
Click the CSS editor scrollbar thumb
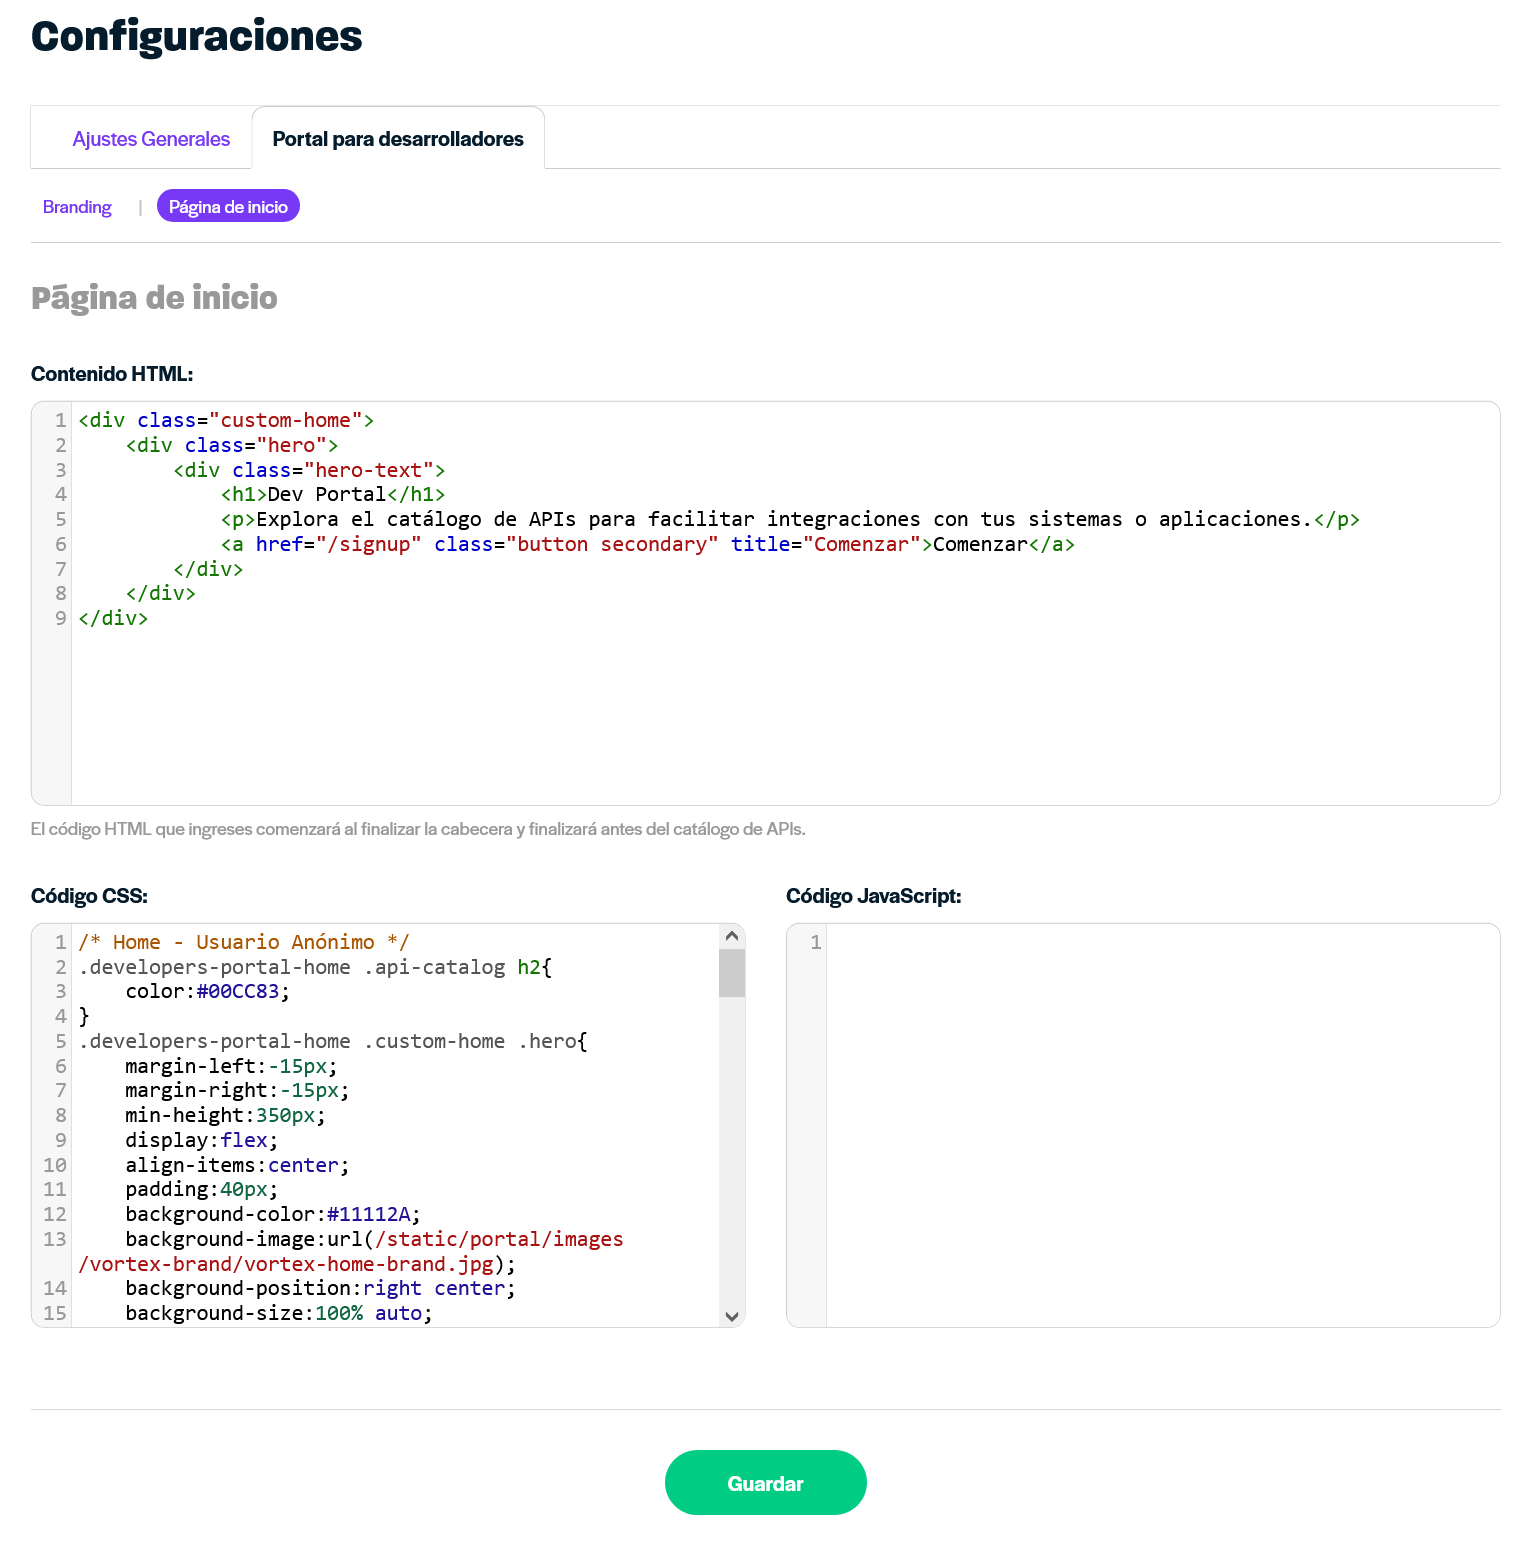click(732, 973)
